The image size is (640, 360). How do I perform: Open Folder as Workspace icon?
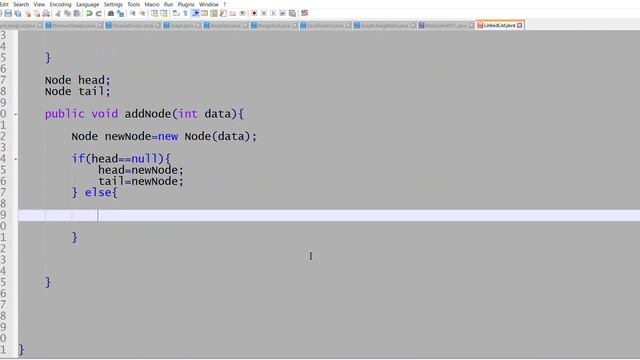pos(233,13)
